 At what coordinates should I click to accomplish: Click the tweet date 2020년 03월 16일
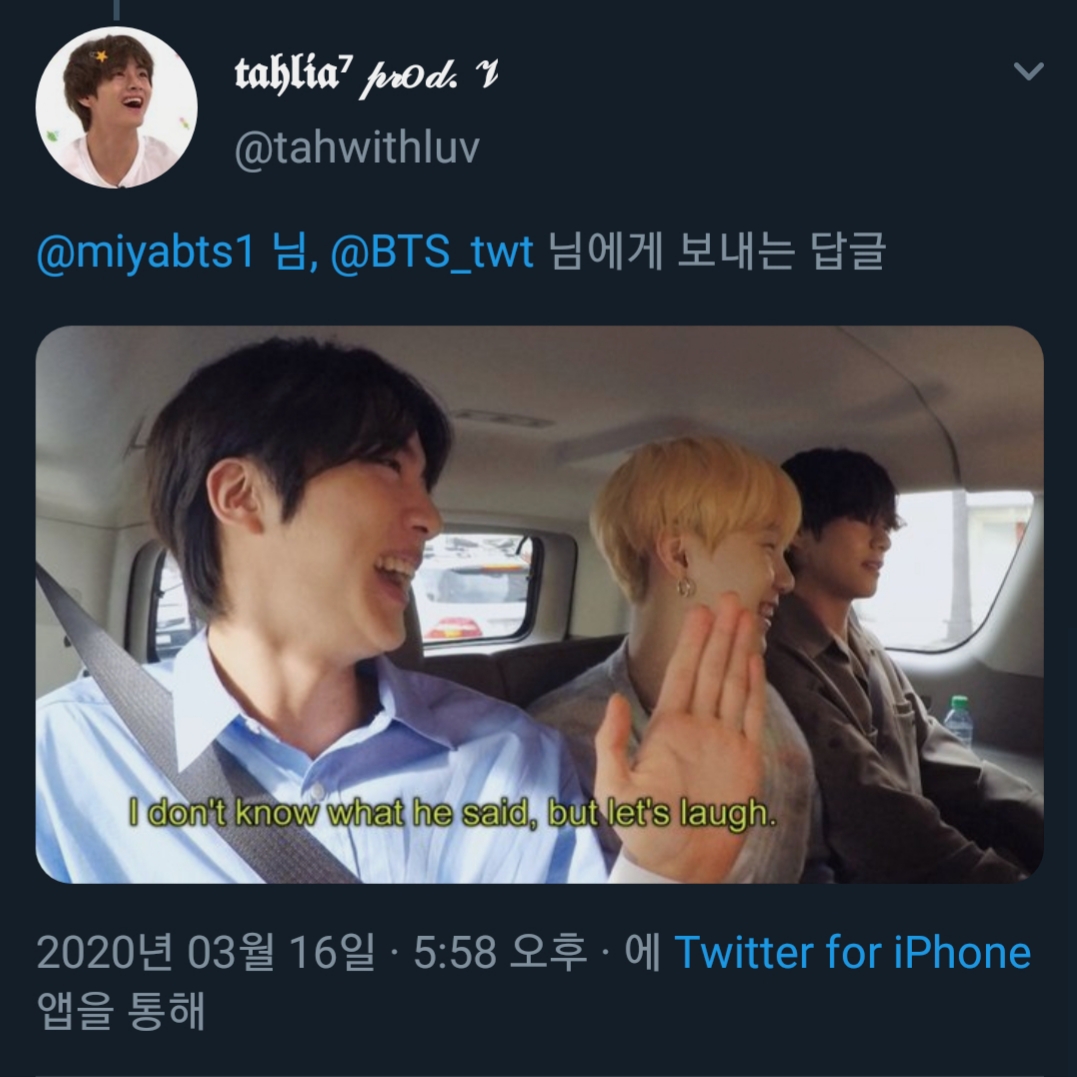click(x=204, y=952)
